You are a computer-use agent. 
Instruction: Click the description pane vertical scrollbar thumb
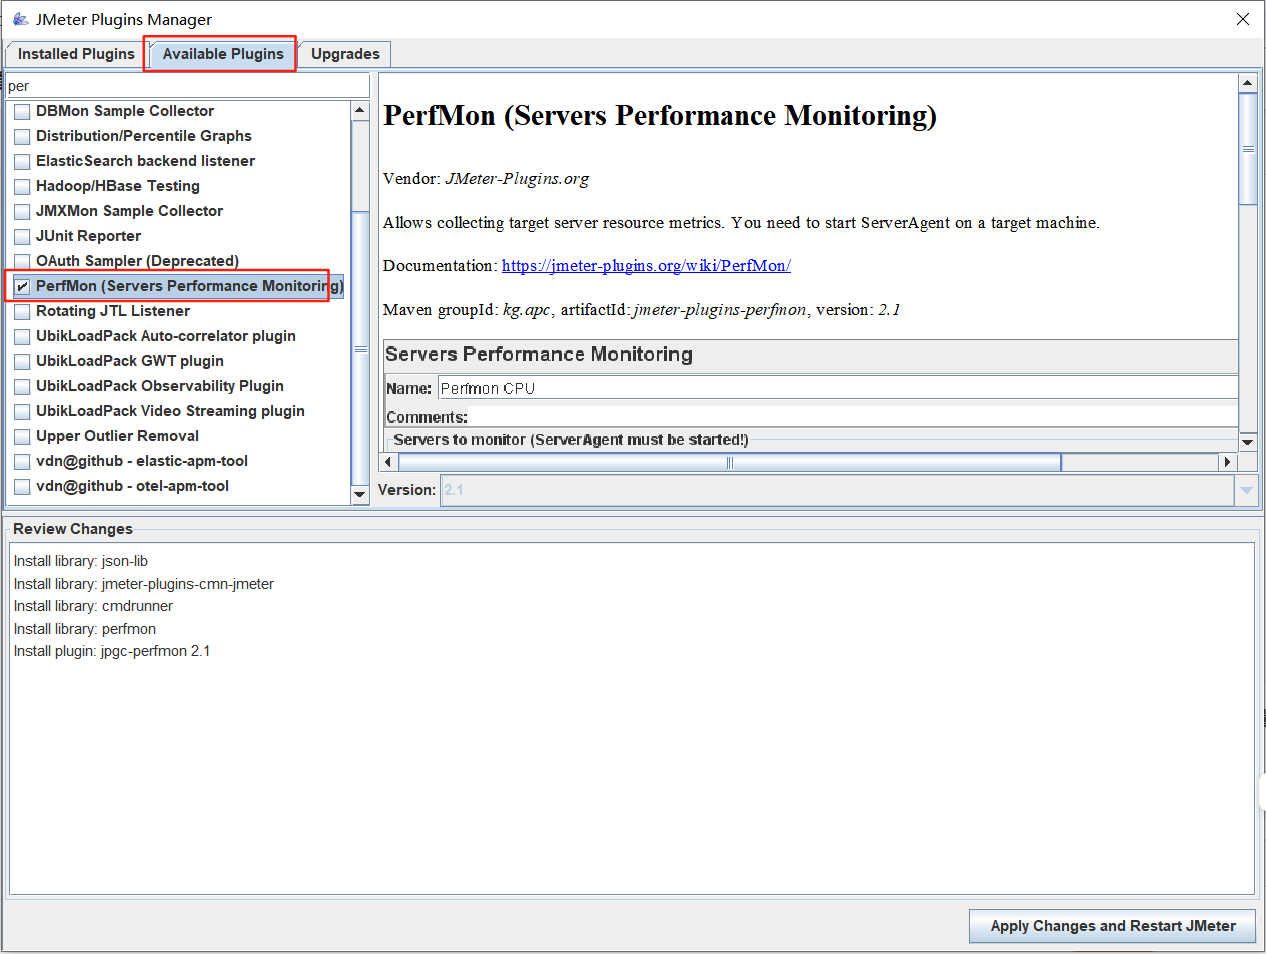click(x=1247, y=149)
